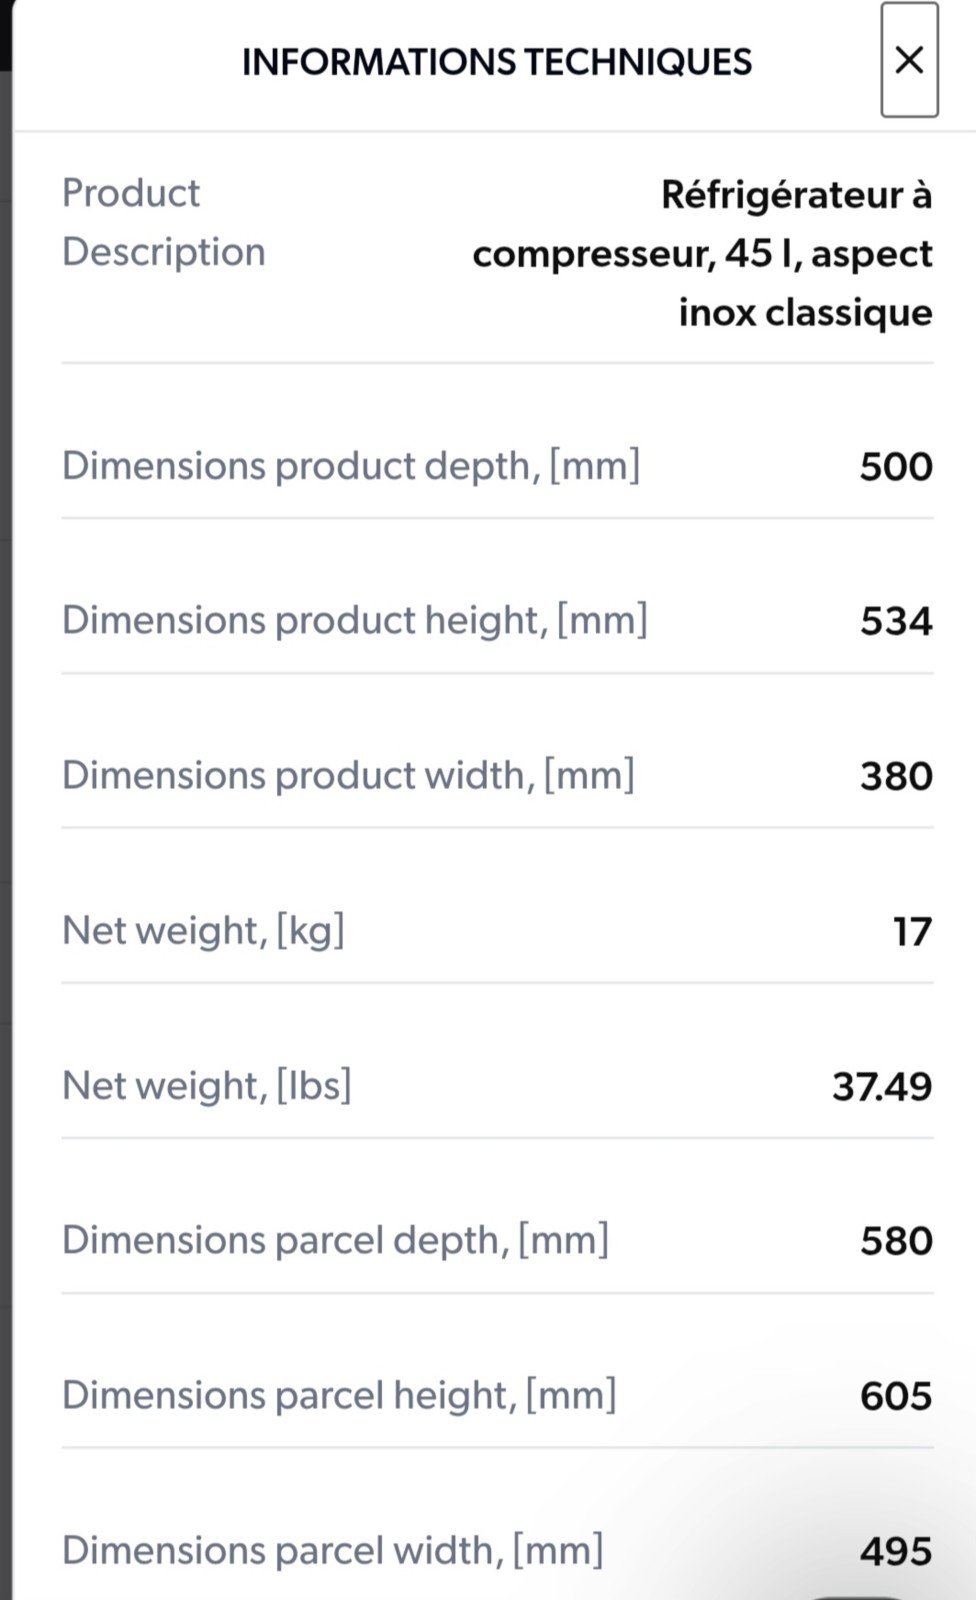Image resolution: width=976 pixels, height=1600 pixels.
Task: Click the parcel height value 605
Action: pos(896,1396)
